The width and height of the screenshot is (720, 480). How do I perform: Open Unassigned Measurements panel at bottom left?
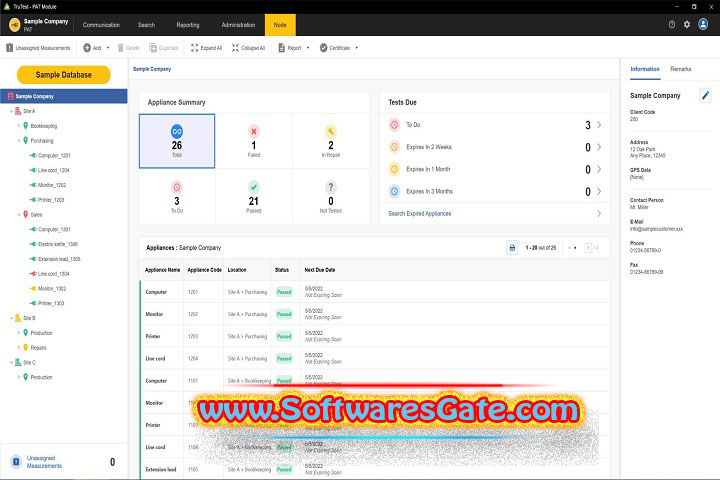[x=64, y=462]
